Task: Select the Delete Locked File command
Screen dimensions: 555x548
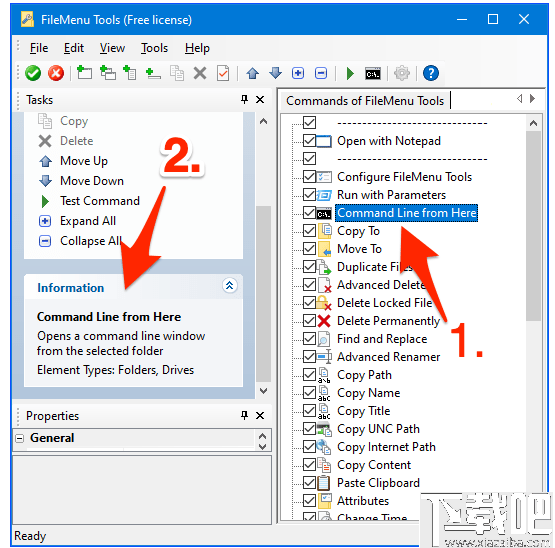Action: [x=385, y=303]
